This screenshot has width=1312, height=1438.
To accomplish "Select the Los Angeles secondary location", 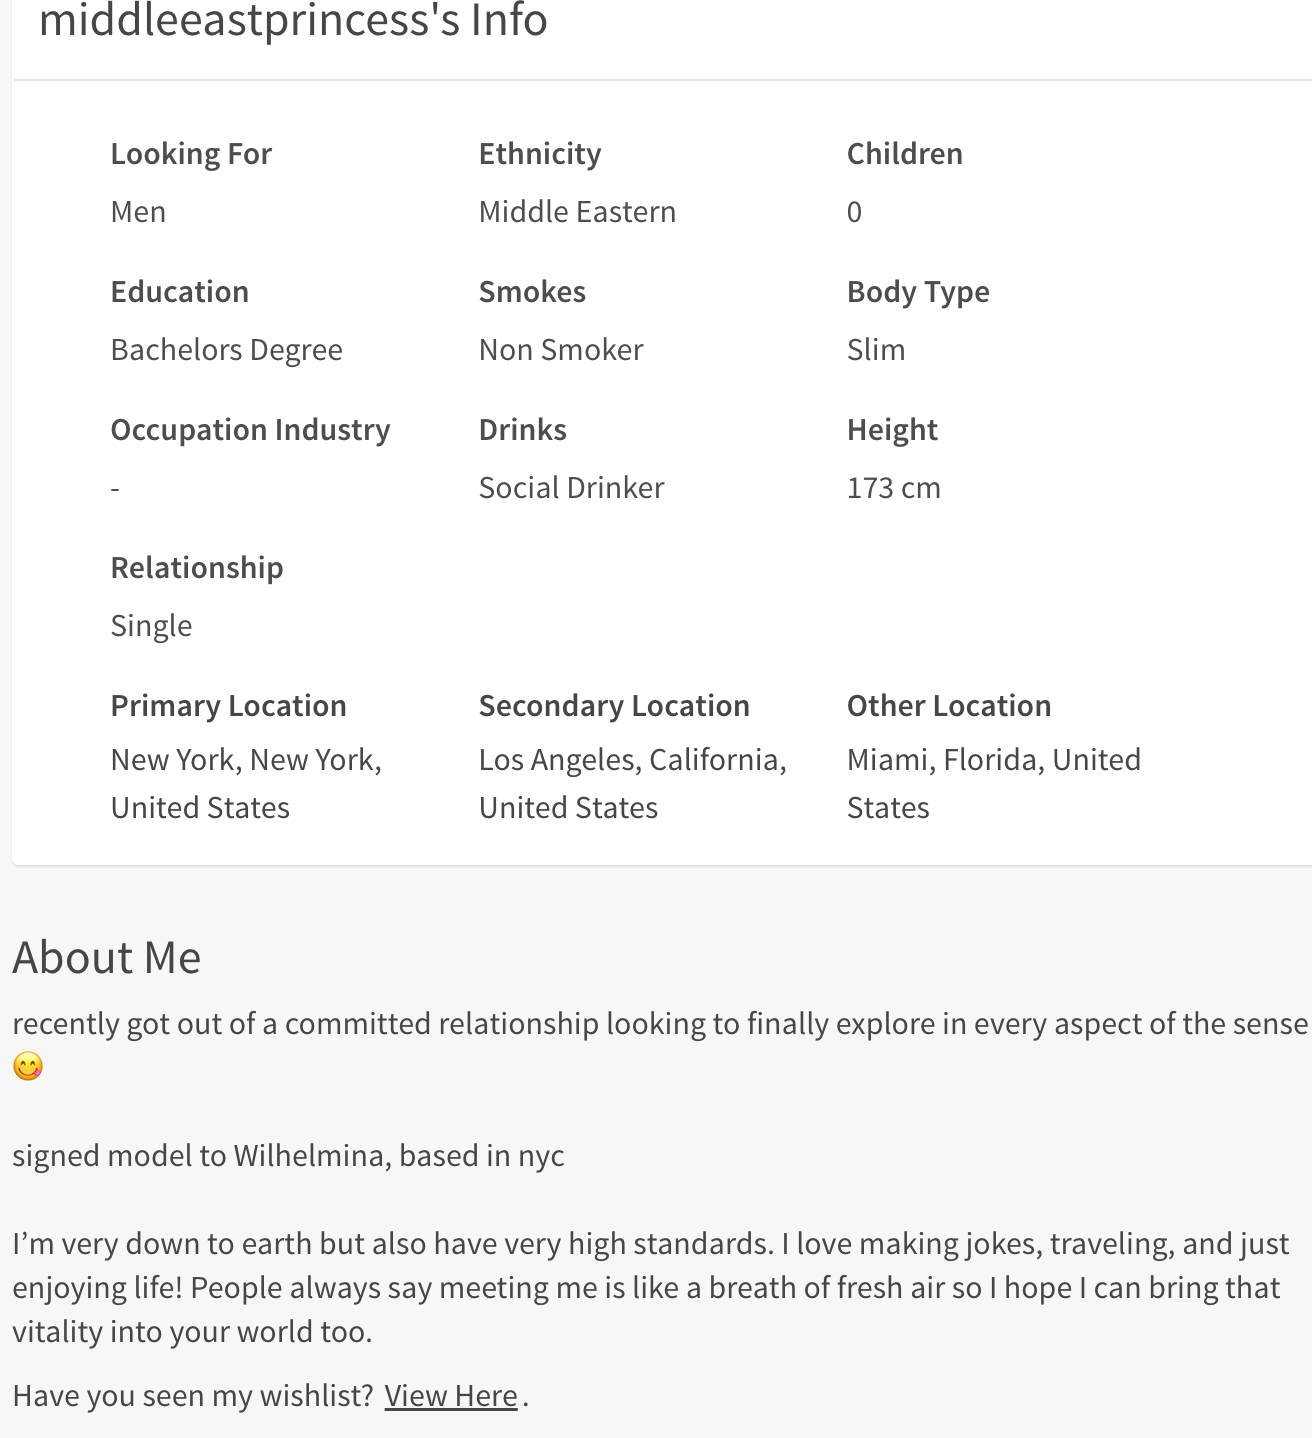I will point(633,784).
